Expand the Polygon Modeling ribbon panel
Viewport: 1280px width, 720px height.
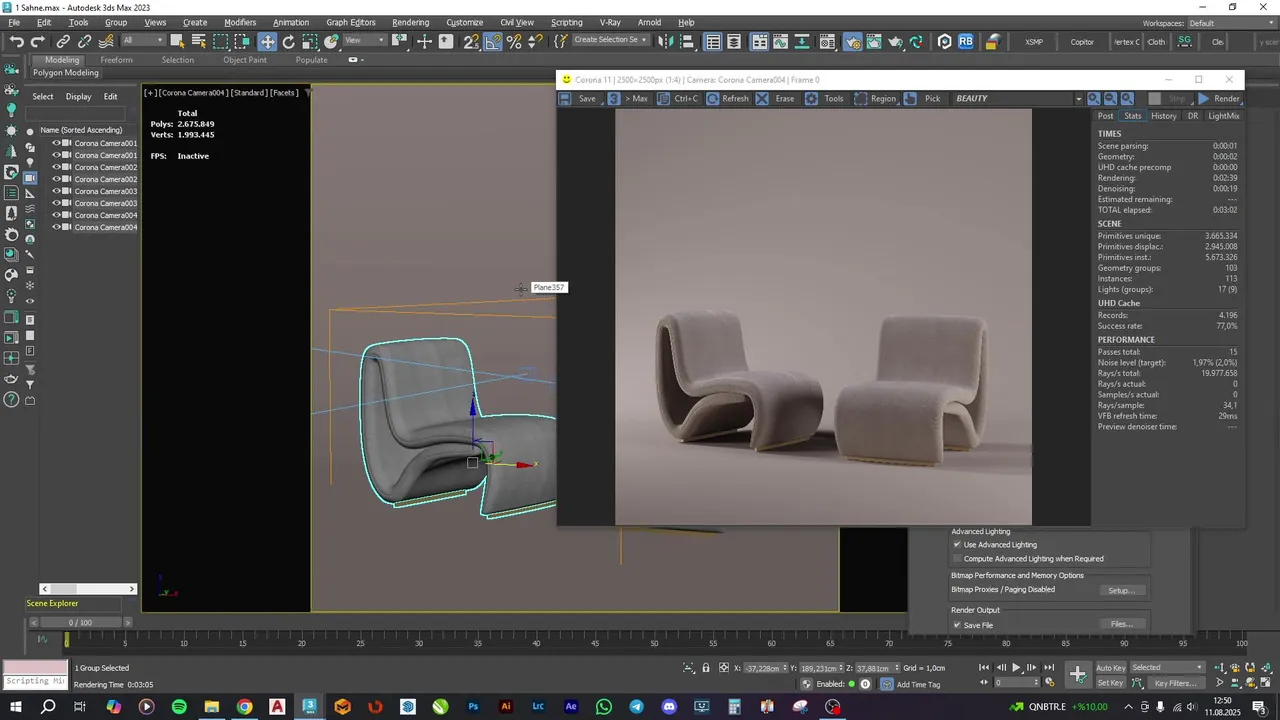point(66,73)
